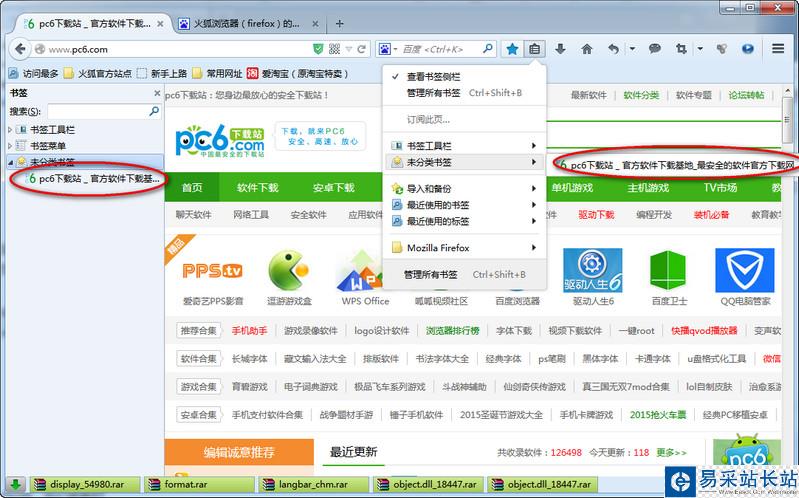Click the page vertical scrollbar thumb
The height and width of the screenshot is (498, 799).
click(x=786, y=120)
